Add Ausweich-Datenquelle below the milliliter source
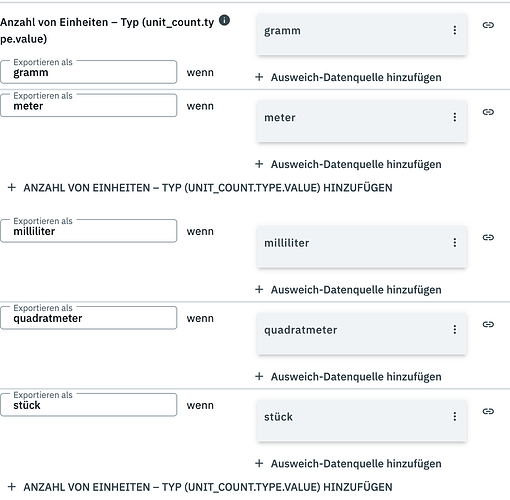This screenshot has height=500, width=510. point(348,290)
